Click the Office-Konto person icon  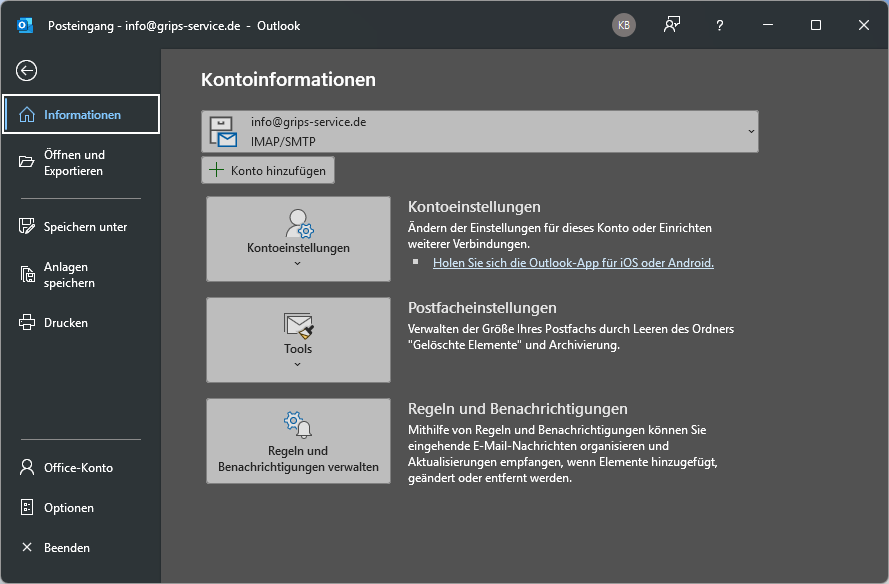pyautogui.click(x=27, y=467)
